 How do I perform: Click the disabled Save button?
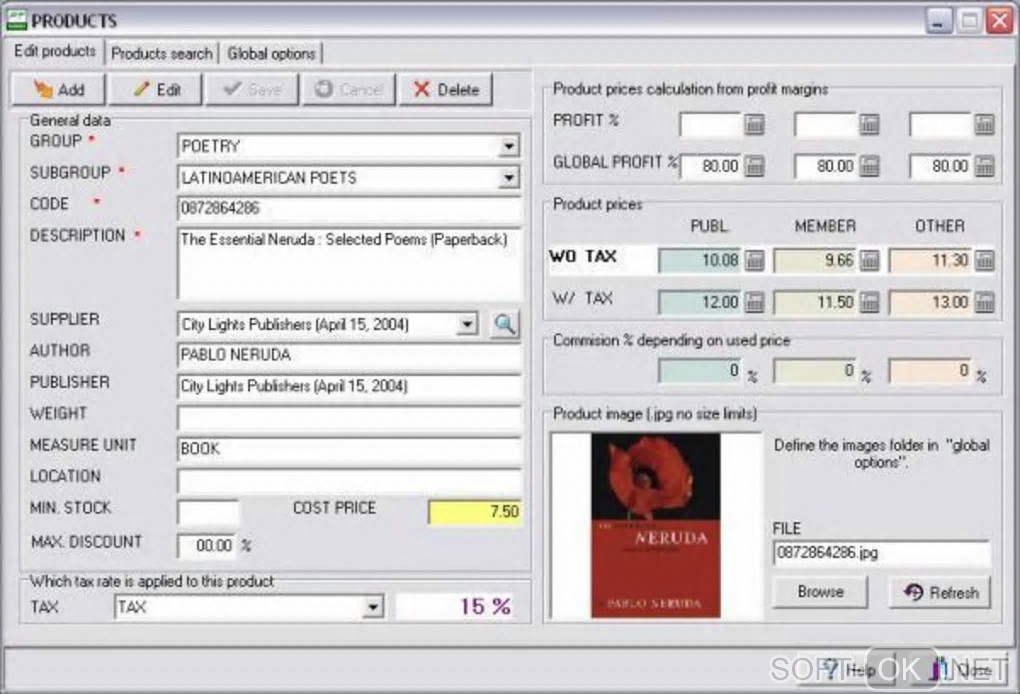(x=252, y=90)
